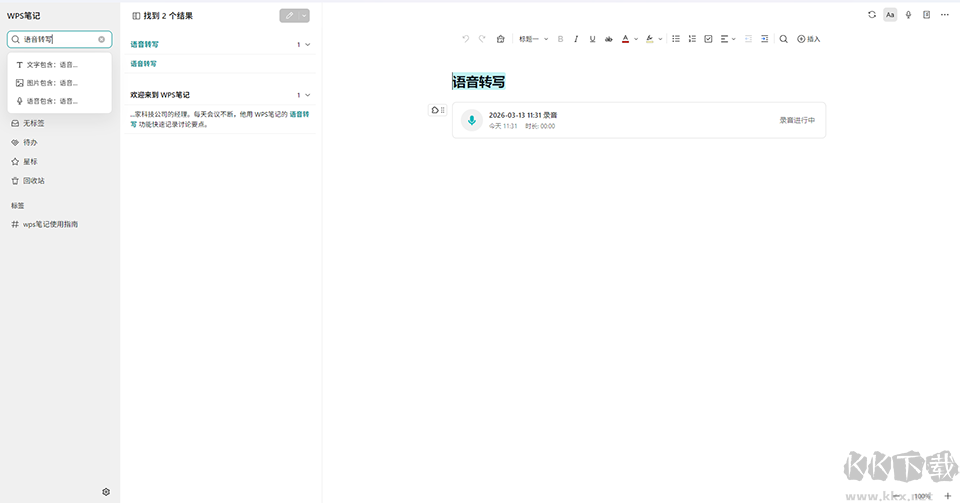Open the three-dot more options menu
Screen dimensions: 960x503
pyautogui.click(x=945, y=15)
